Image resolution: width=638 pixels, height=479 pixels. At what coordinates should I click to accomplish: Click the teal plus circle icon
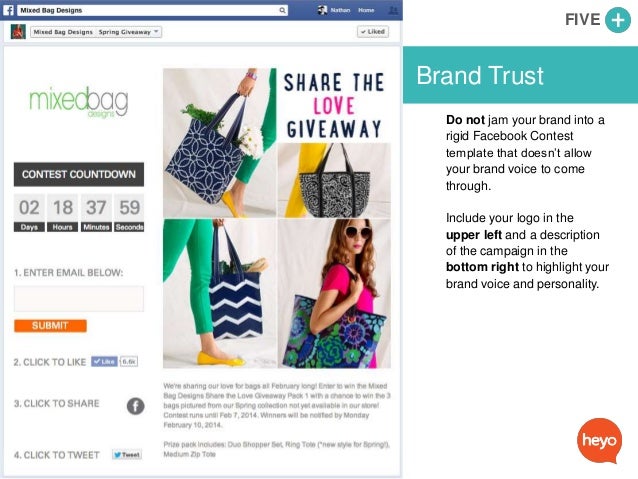(617, 20)
